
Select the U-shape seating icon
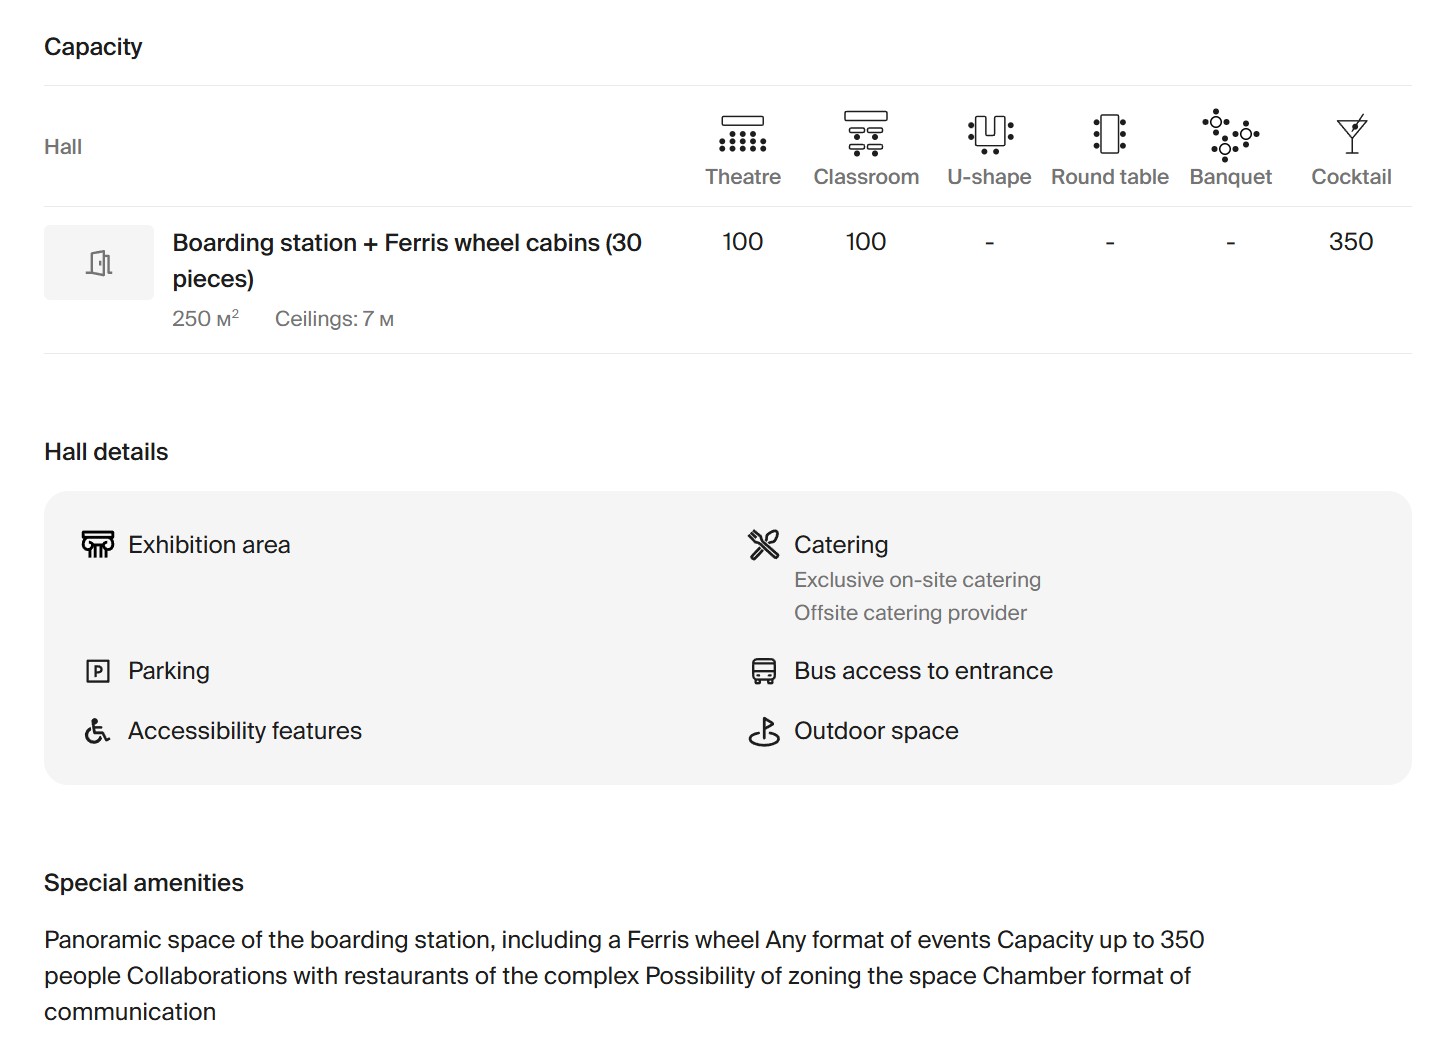click(989, 133)
